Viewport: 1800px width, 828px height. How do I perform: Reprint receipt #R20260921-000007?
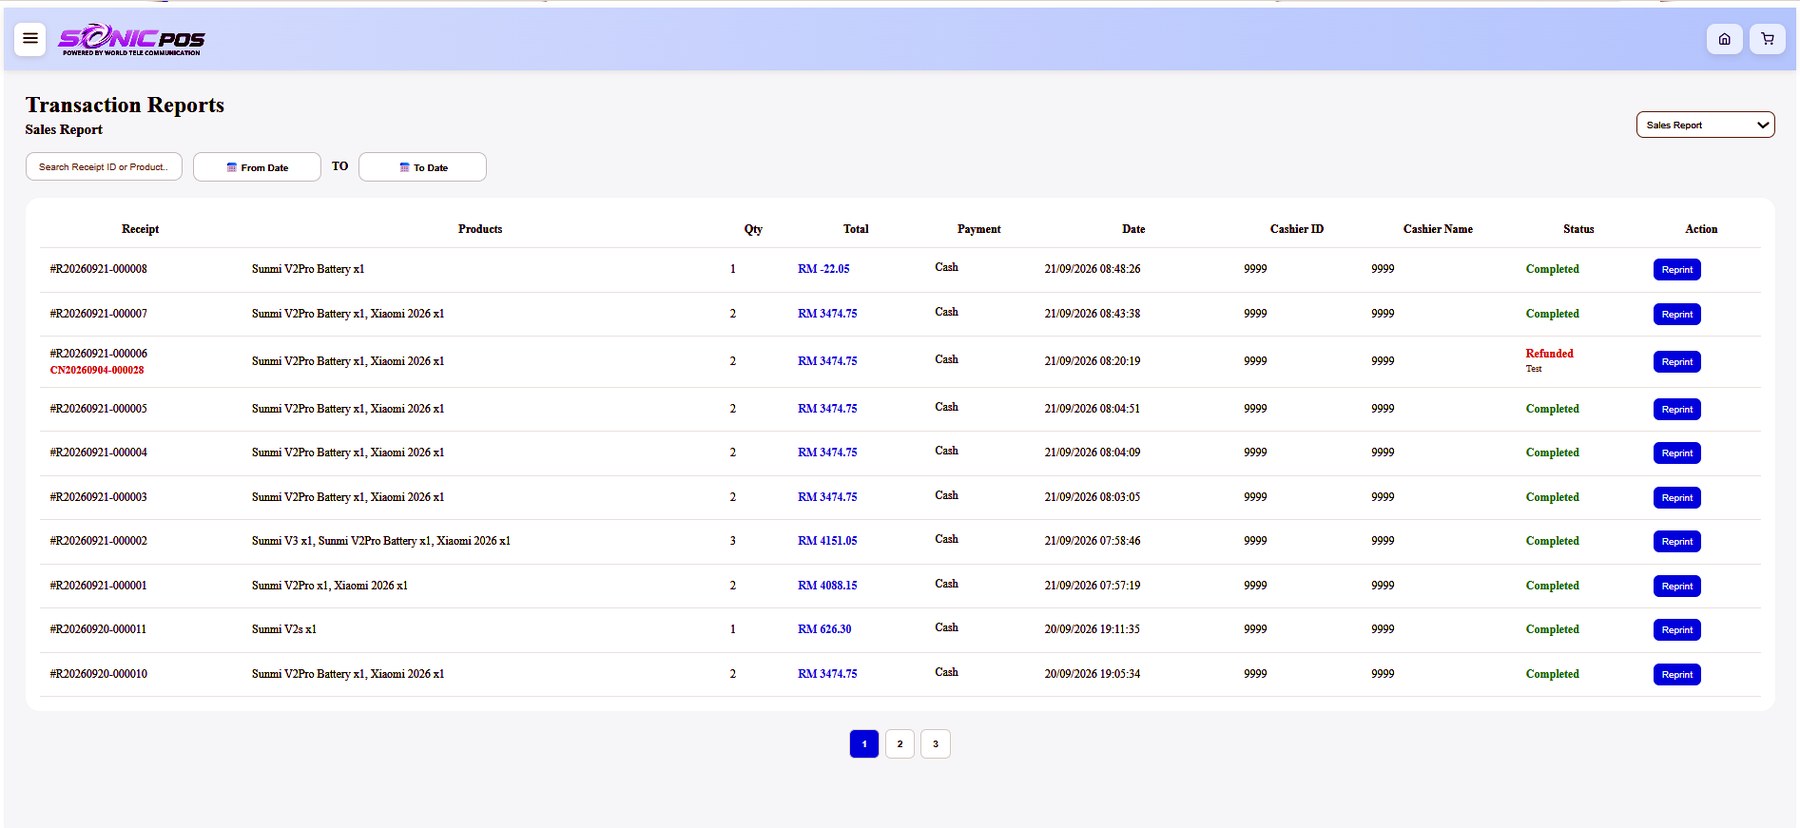[1677, 314]
